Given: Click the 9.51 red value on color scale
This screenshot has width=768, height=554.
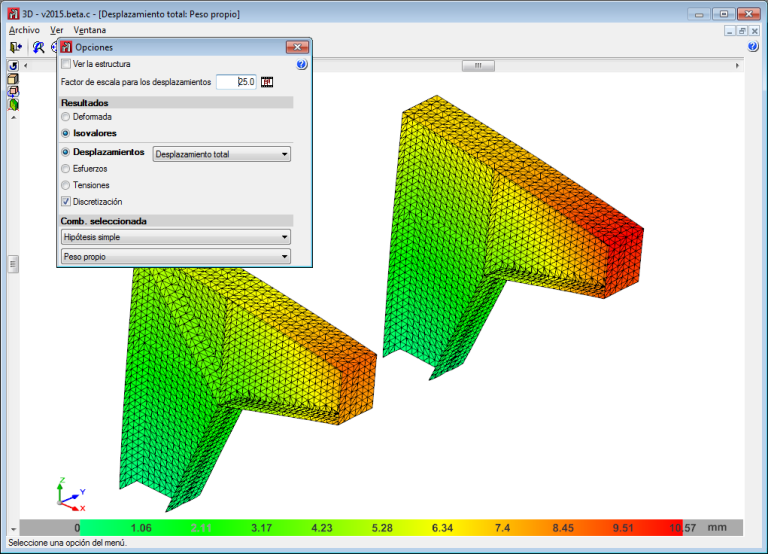Looking at the screenshot, I should pyautogui.click(x=623, y=528).
